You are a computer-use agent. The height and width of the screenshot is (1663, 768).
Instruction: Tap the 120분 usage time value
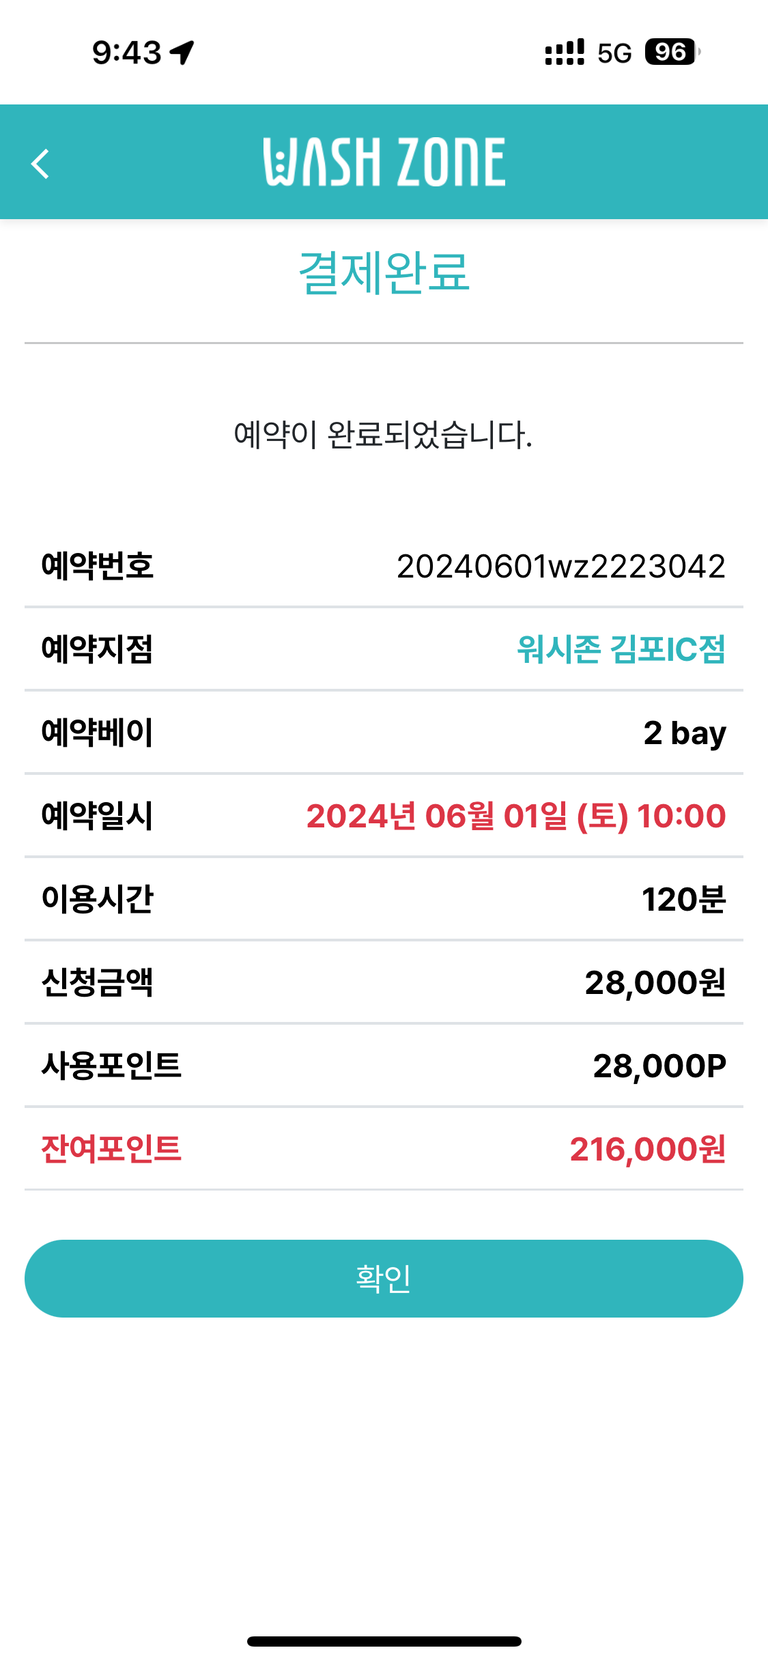683,899
